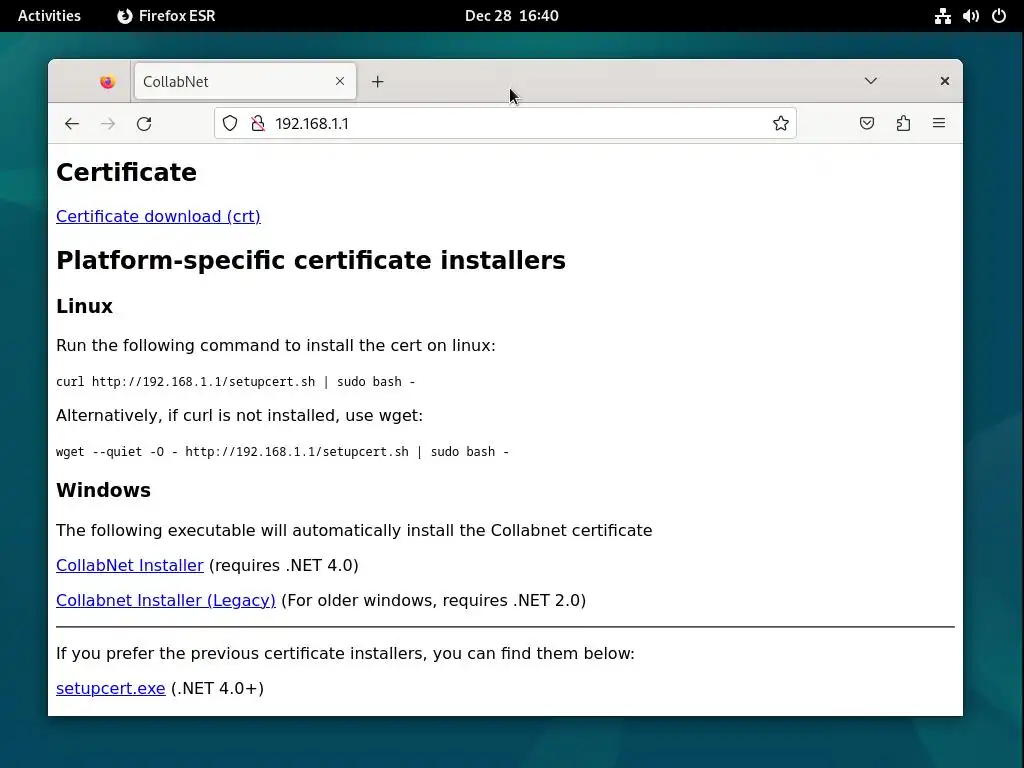Image resolution: width=1024 pixels, height=768 pixels.
Task: Click the '(requires .NET 4.0)' text
Action: point(283,566)
